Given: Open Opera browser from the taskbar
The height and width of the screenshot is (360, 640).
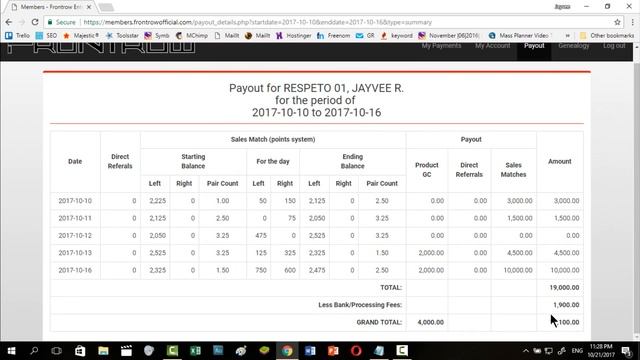Looking at the screenshot, I should [356, 351].
